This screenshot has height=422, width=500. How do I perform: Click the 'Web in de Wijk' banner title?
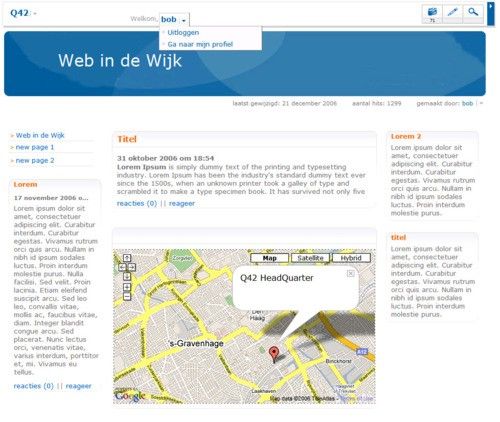[x=120, y=60]
